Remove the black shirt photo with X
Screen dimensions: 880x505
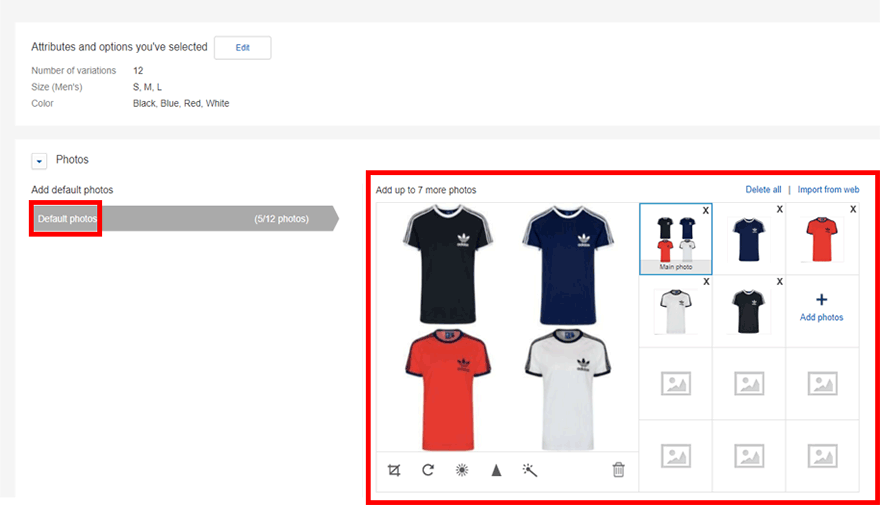point(780,282)
